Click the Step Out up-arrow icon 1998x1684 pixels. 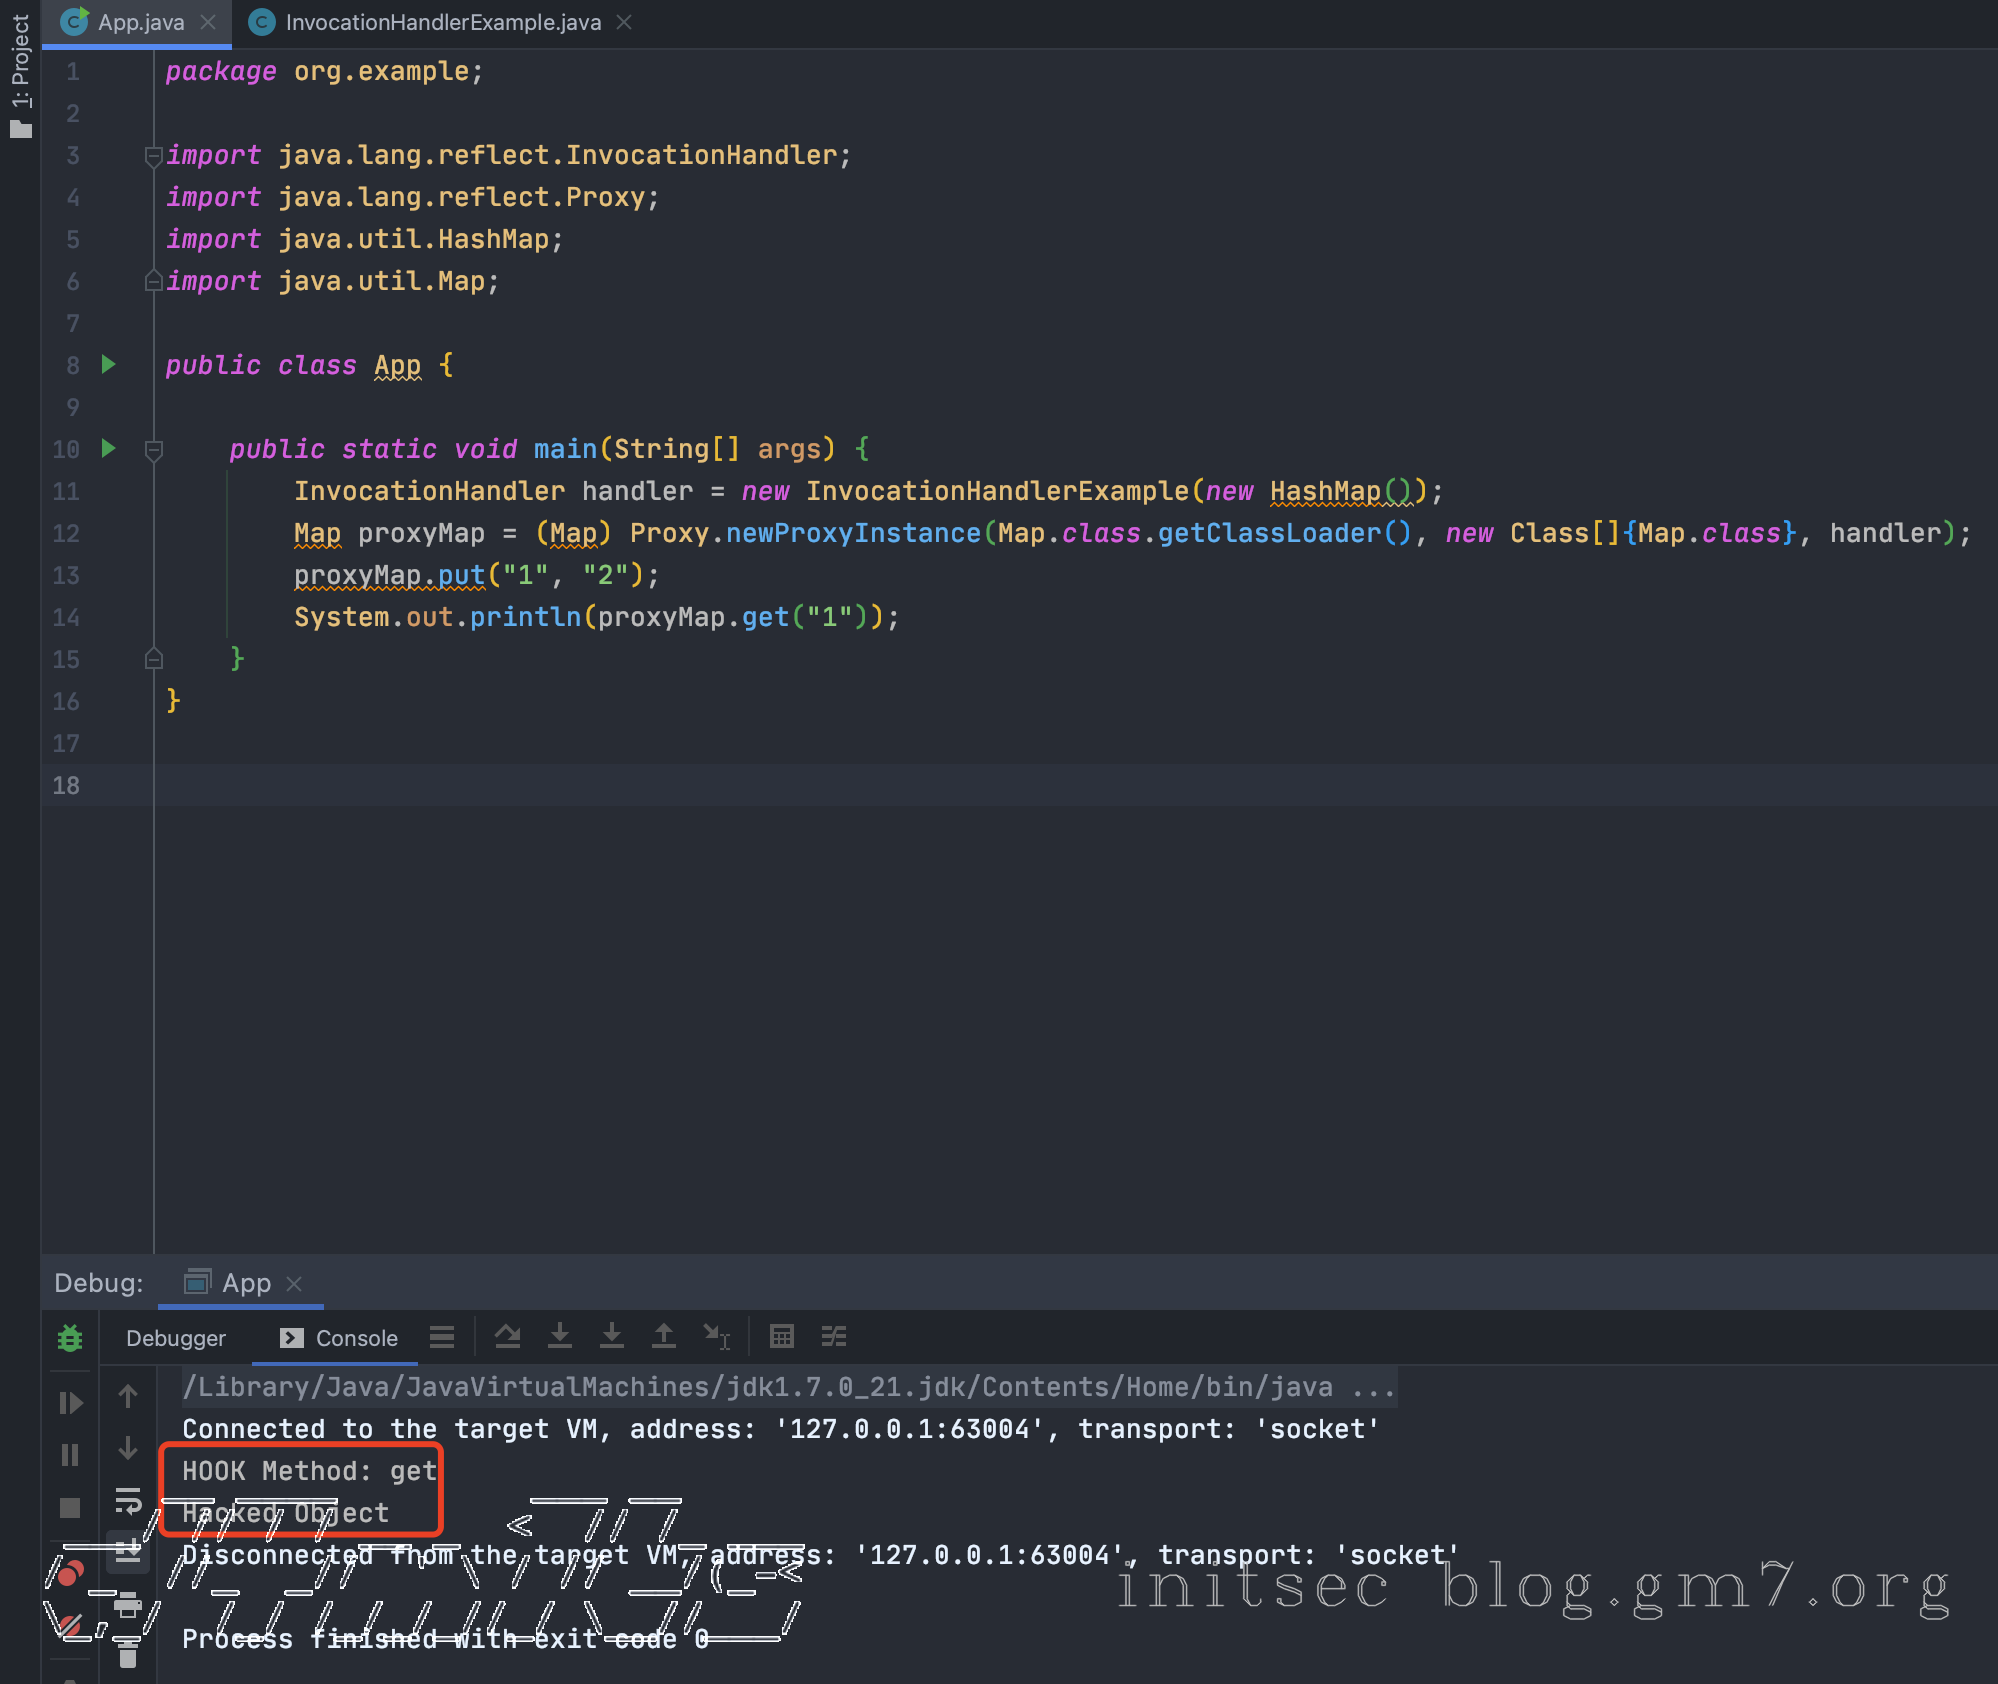[664, 1337]
